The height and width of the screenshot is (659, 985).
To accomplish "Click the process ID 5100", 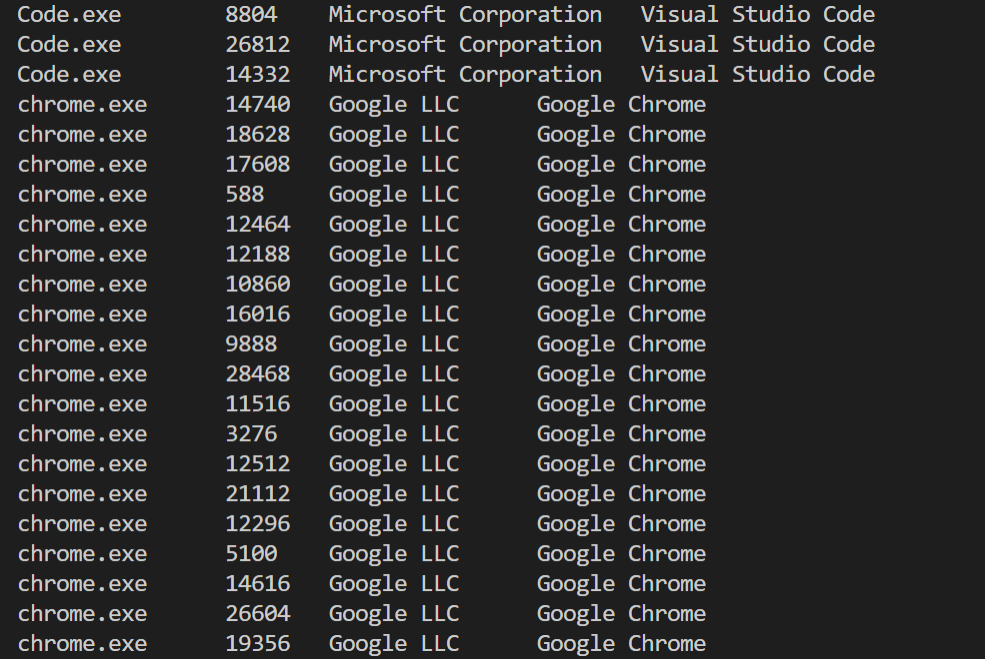I will pos(251,554).
